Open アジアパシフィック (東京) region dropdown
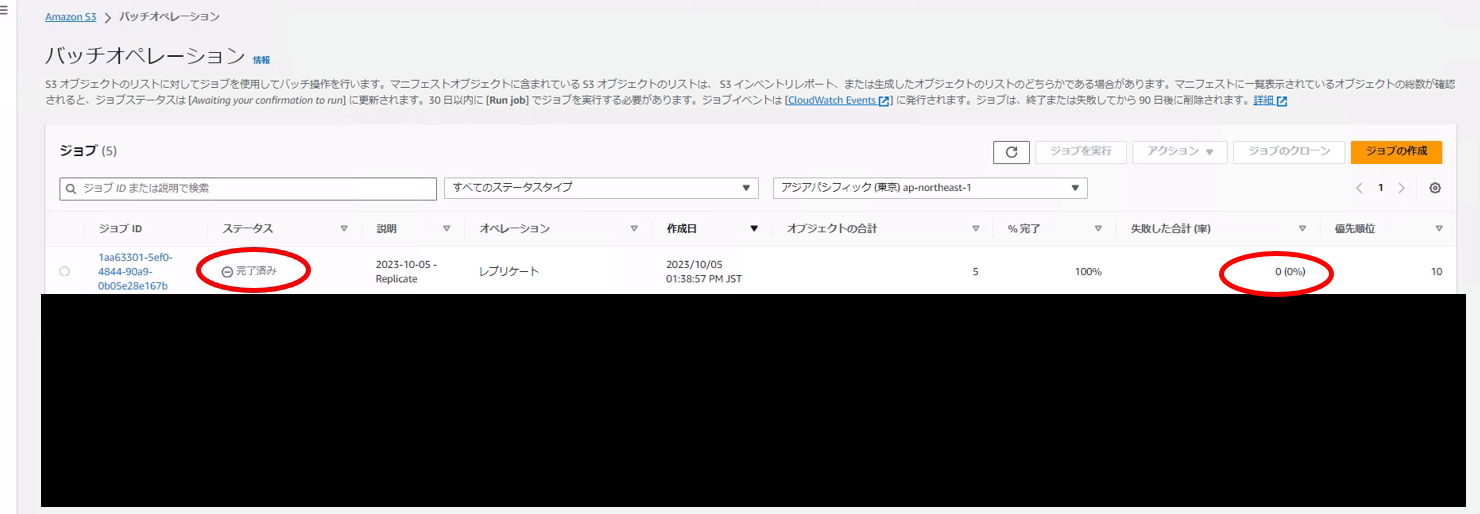This screenshot has width=1480, height=514. [x=930, y=188]
